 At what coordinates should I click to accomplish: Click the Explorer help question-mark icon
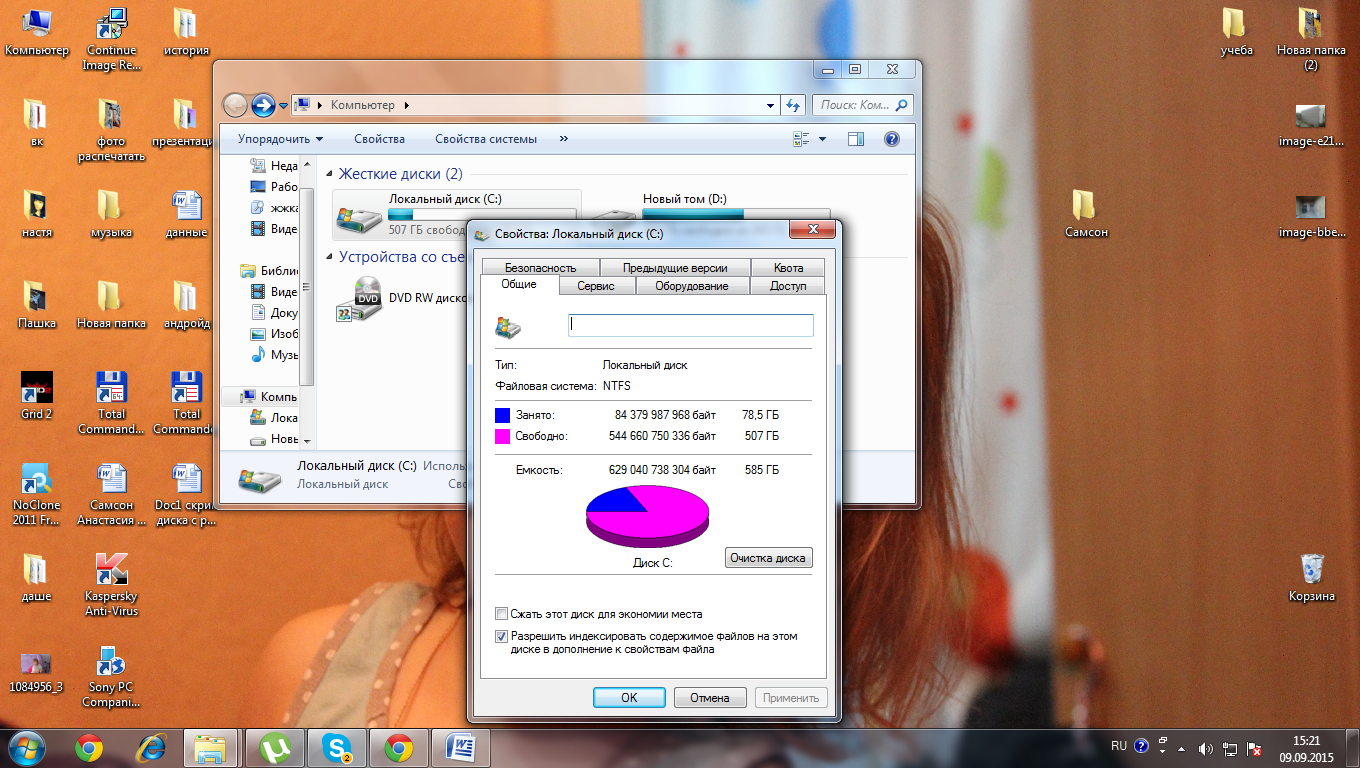point(891,139)
